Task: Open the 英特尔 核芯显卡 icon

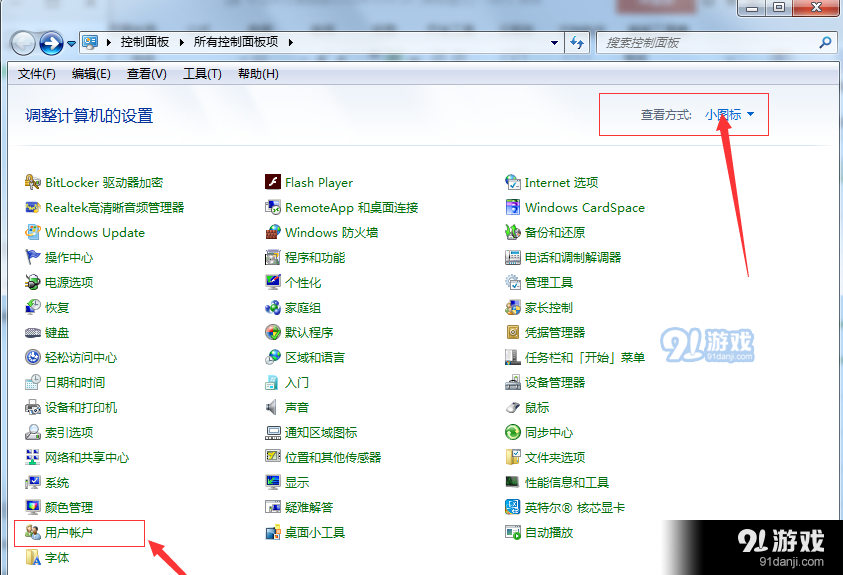Action: pyautogui.click(x=512, y=507)
